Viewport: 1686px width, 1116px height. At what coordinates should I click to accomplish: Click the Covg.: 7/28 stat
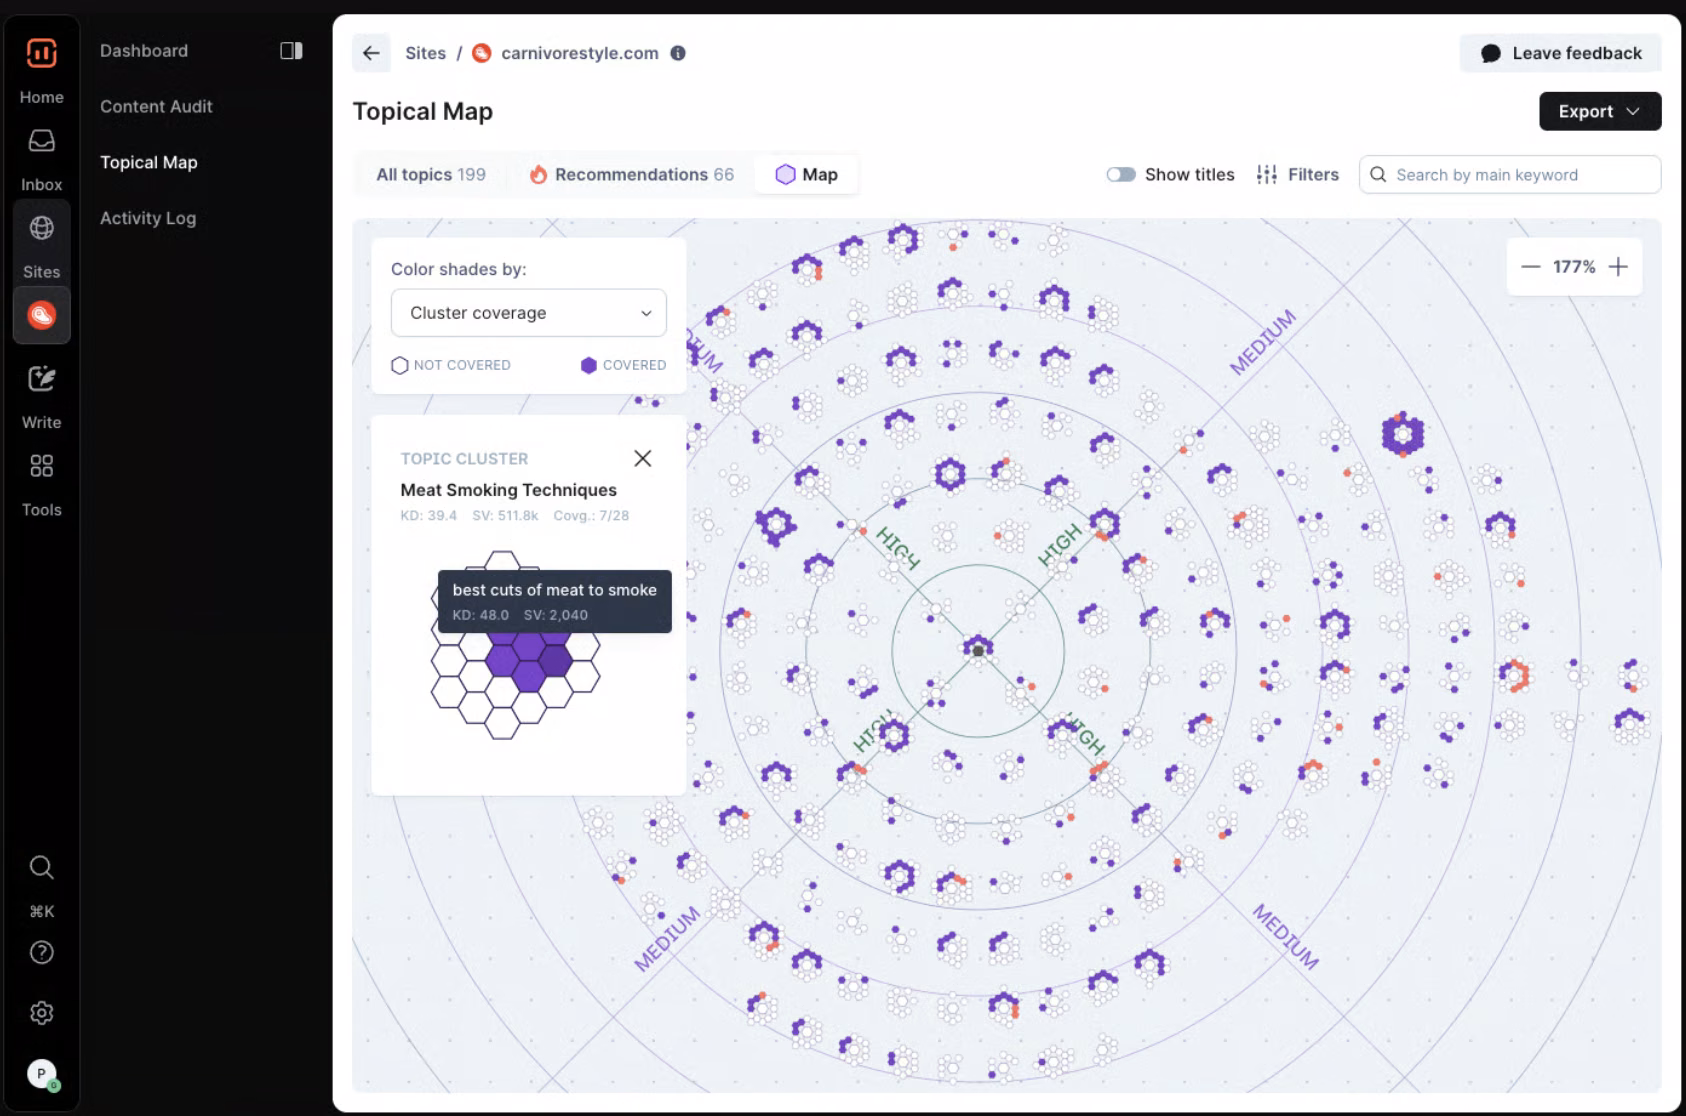(591, 516)
